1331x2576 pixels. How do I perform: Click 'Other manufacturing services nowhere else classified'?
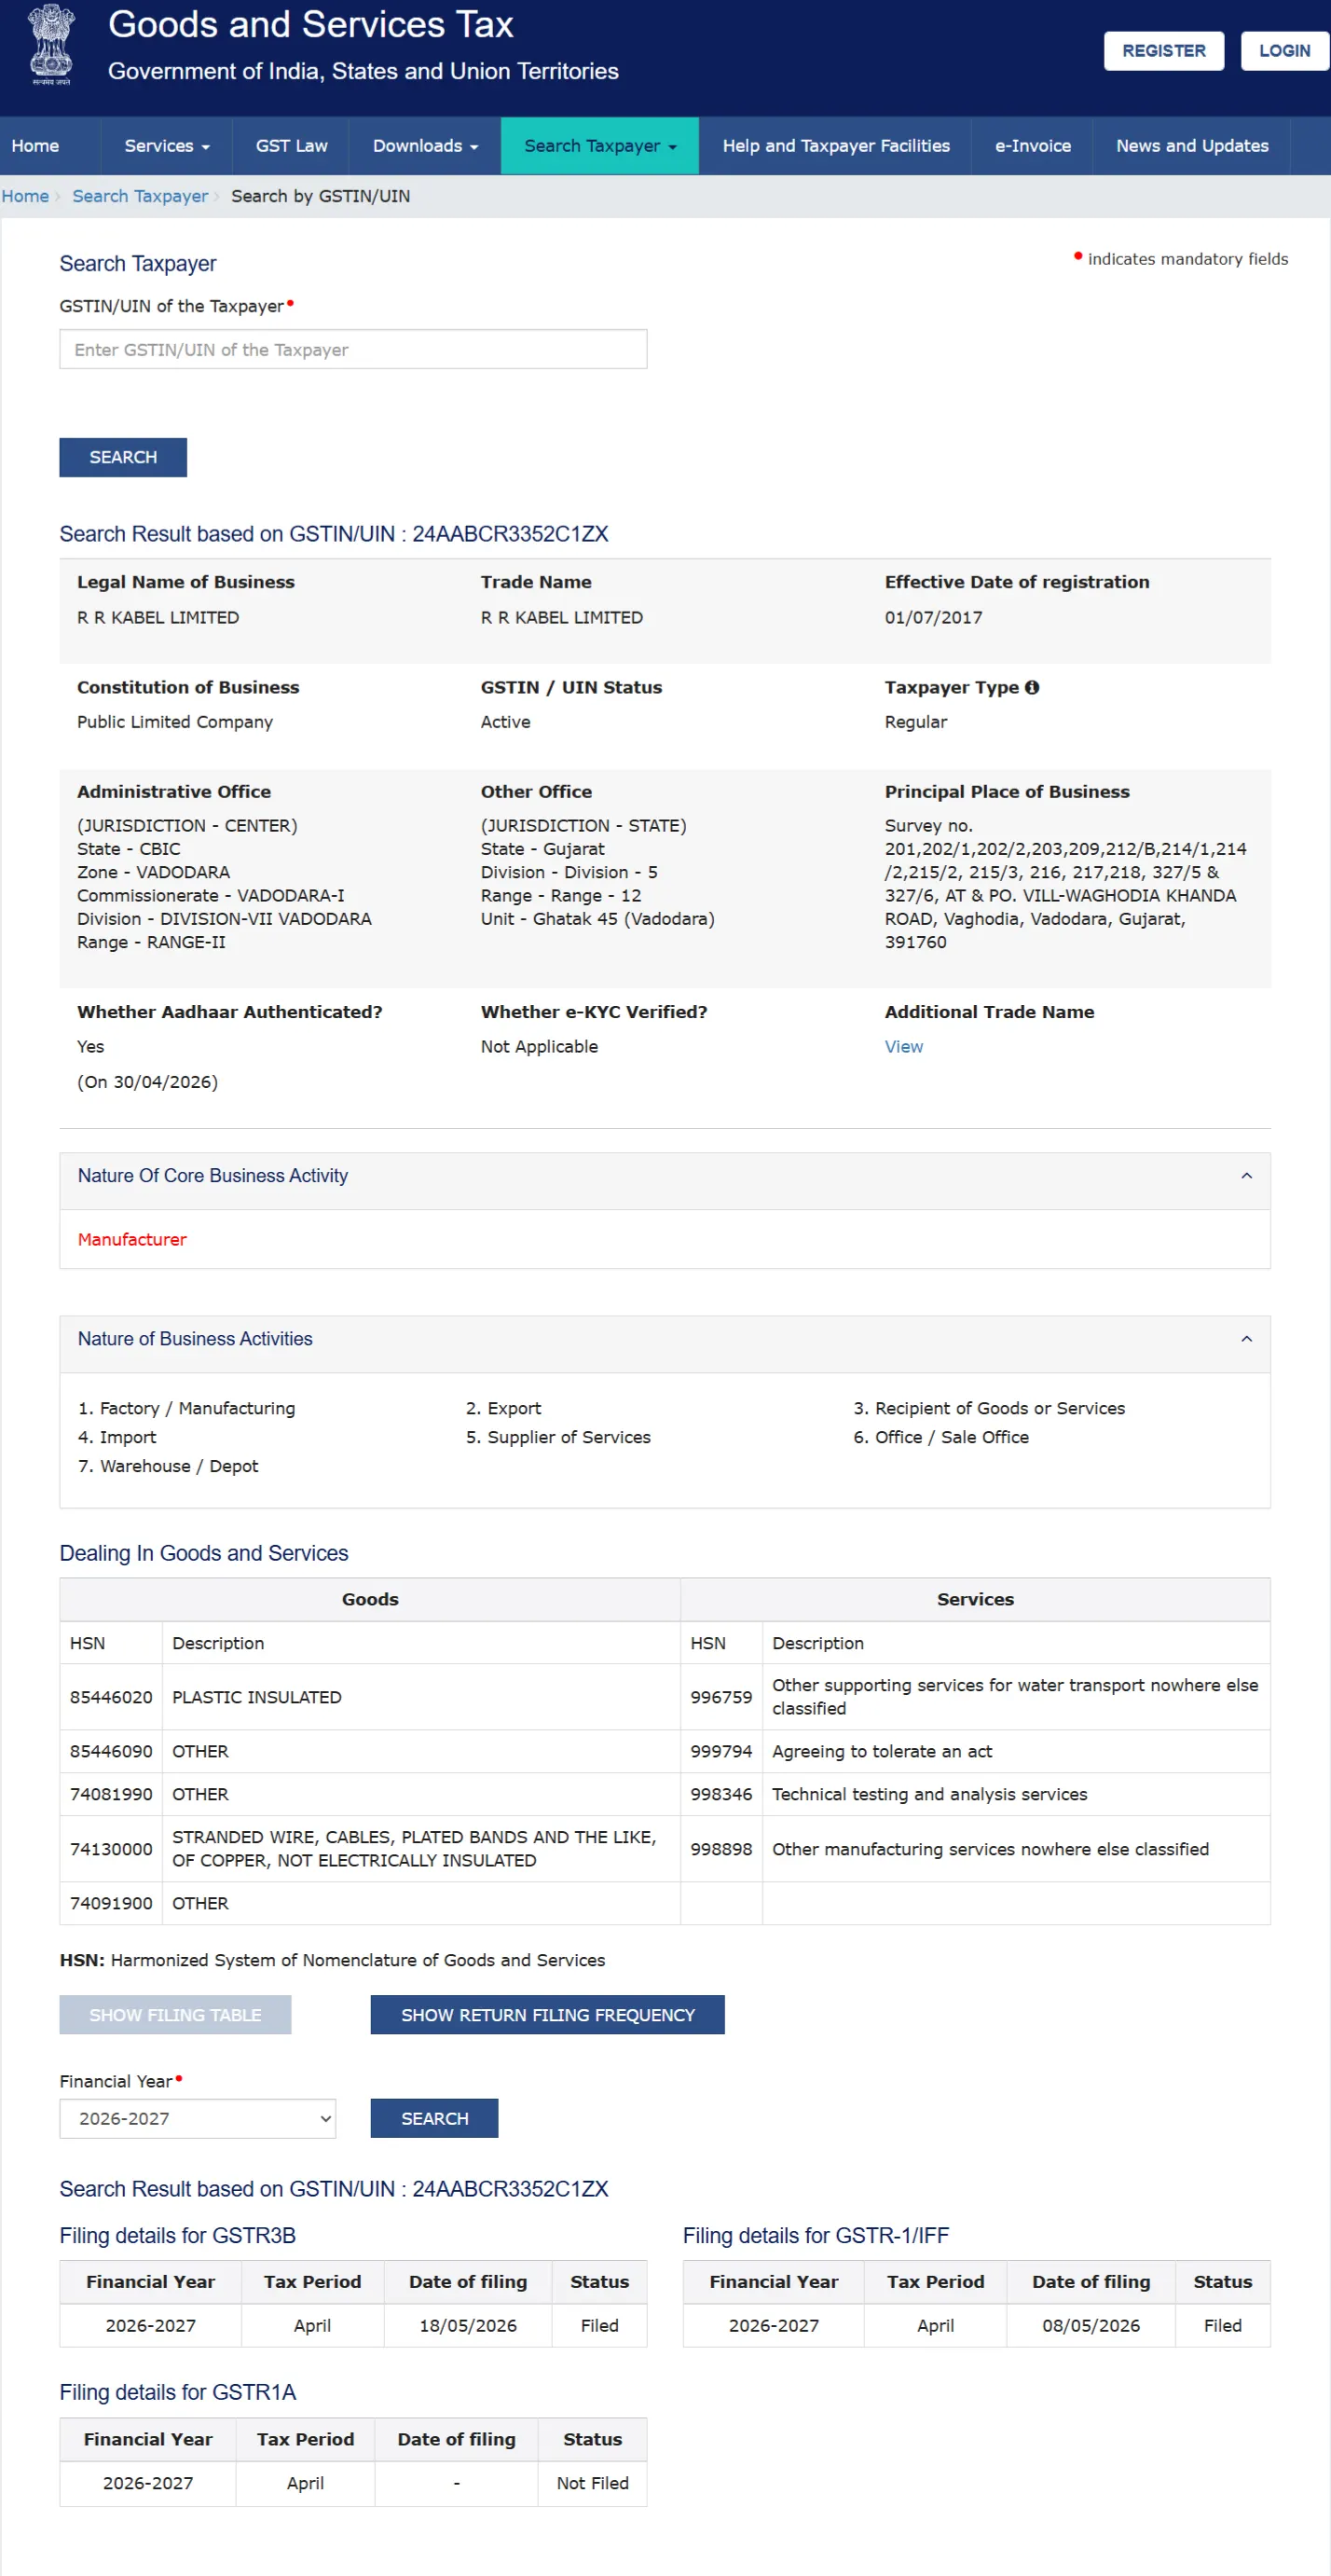[x=990, y=1849]
